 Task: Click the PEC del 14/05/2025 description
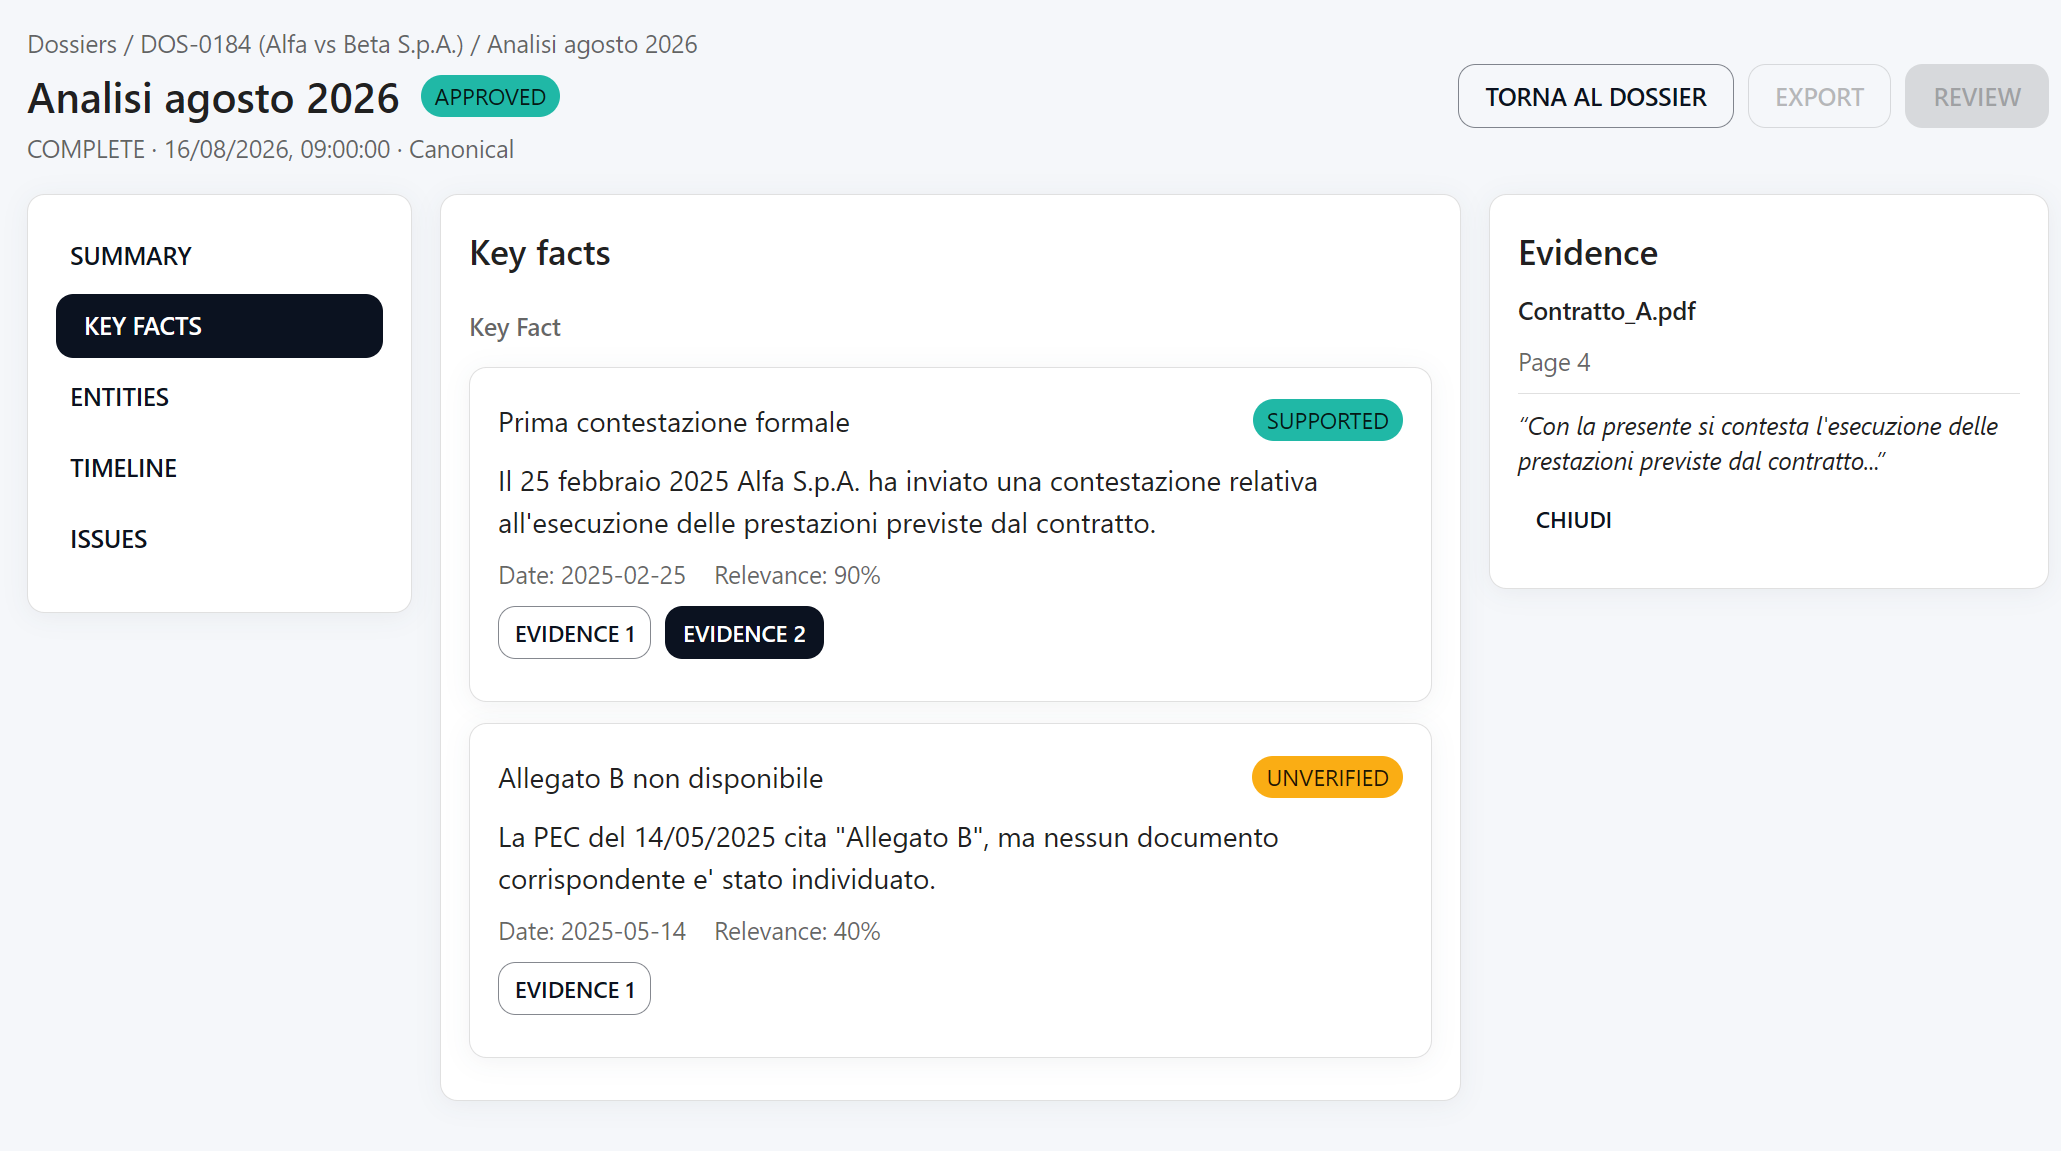click(x=888, y=858)
